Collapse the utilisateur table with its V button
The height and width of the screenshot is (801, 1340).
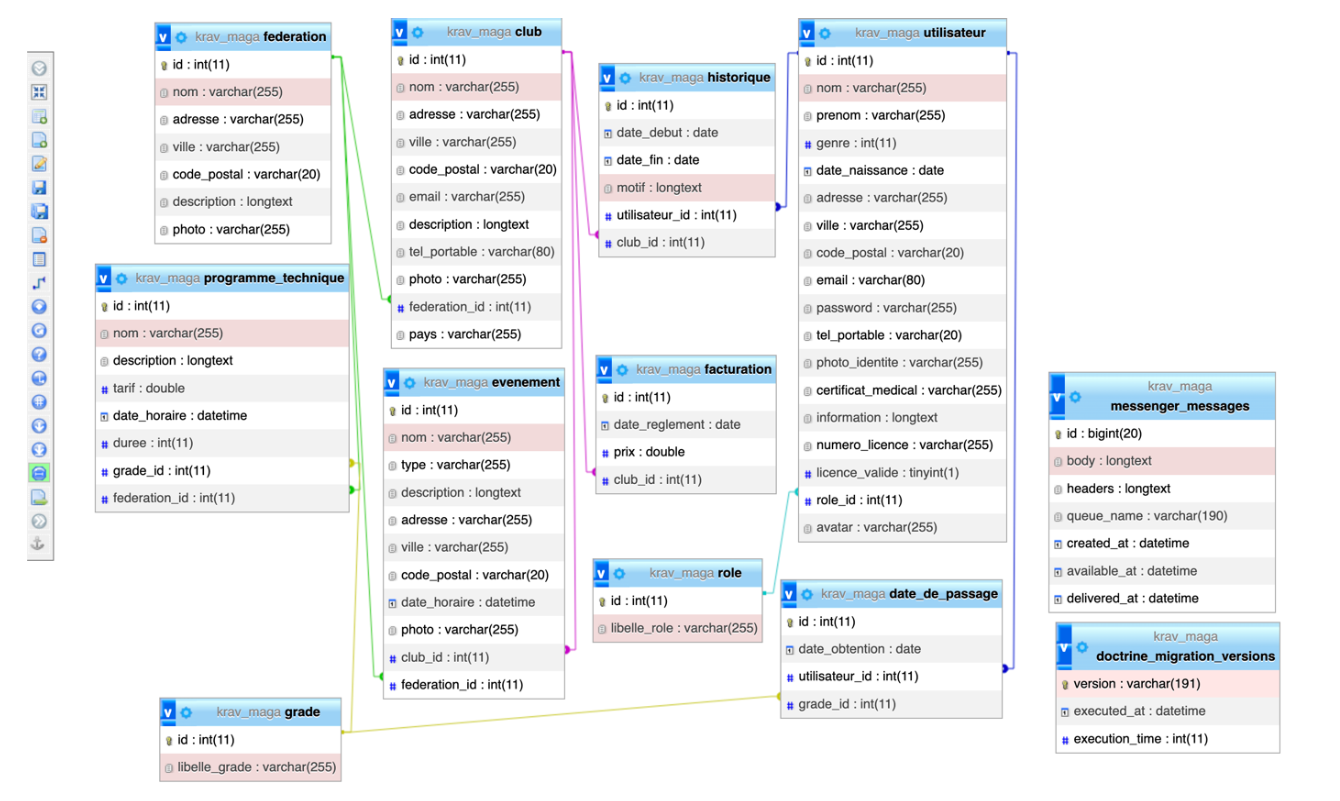[x=807, y=33]
